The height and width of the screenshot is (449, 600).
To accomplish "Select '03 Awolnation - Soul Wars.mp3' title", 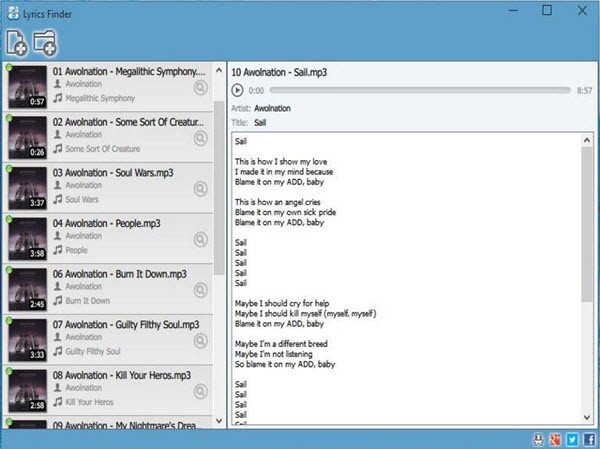I will point(113,173).
